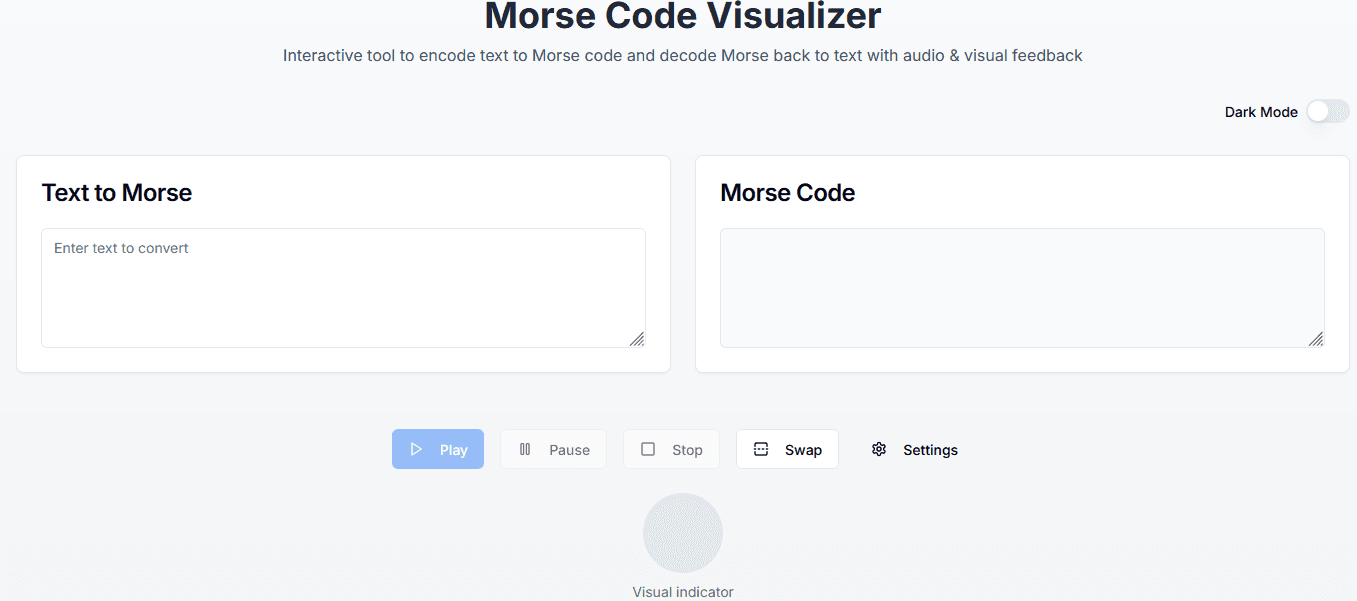Click inside the Enter text to convert field
The width and height of the screenshot is (1357, 601).
pyautogui.click(x=343, y=288)
